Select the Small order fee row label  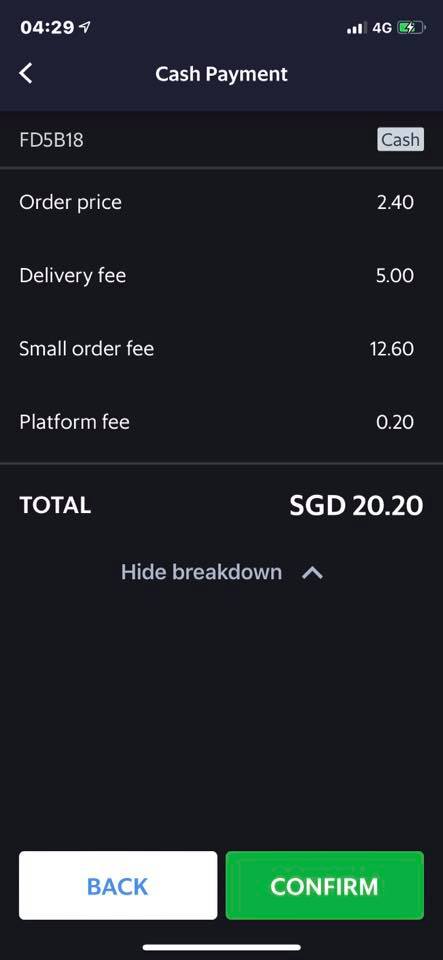click(x=86, y=349)
